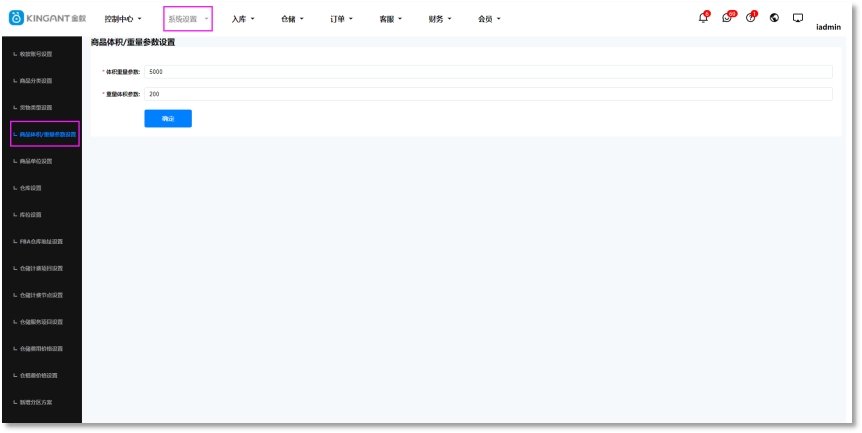Screen dimensions: 862x433
Task: Open the 客服 top menu
Action: (392, 19)
